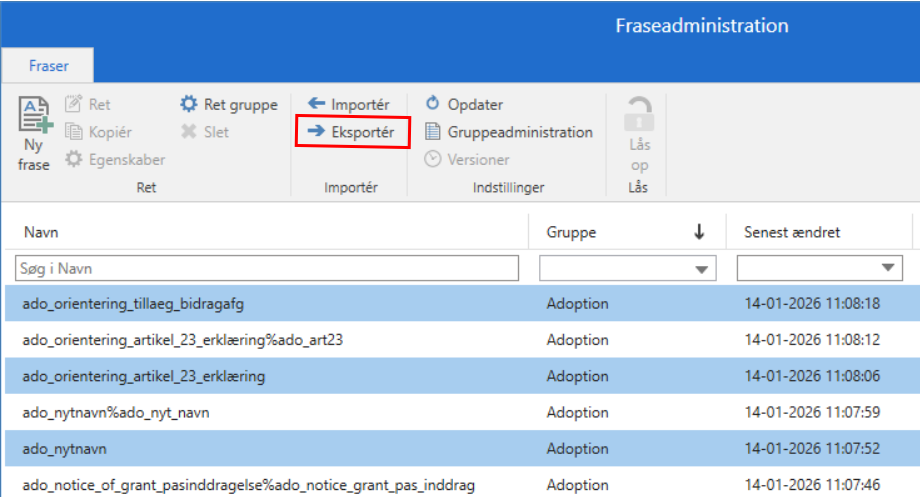The image size is (920, 497).
Task: Select row ado_orientering_tillaeg_bidragafg
Action: tap(462, 303)
